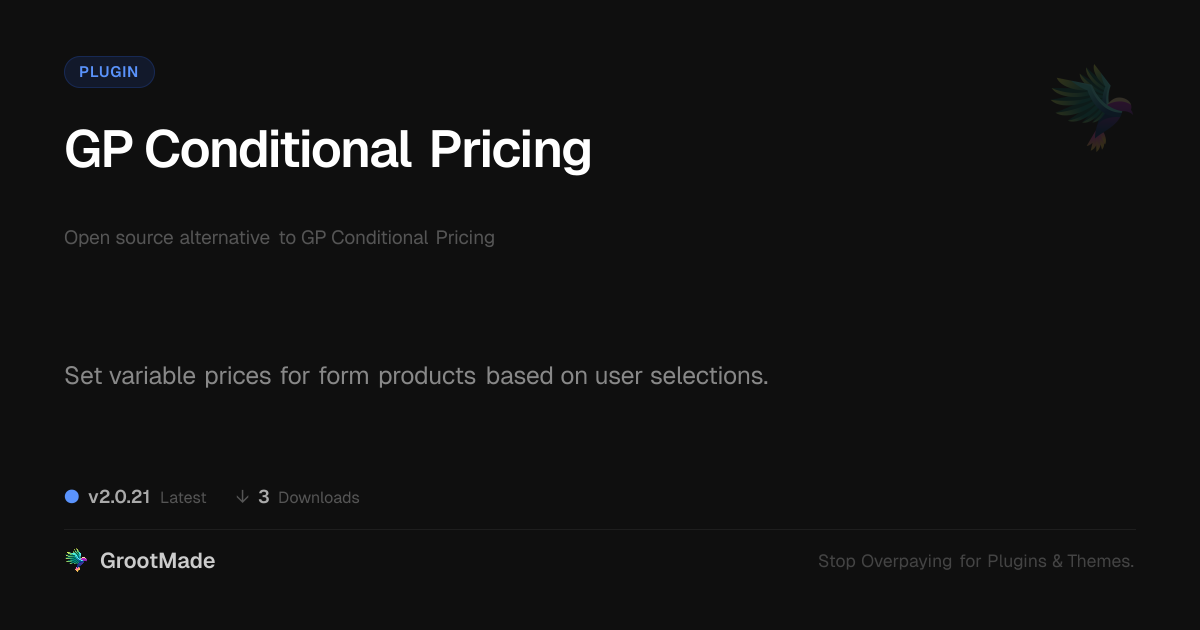Select the GP Conditional Pricing main heading
This screenshot has height=630, width=1200.
tap(327, 150)
